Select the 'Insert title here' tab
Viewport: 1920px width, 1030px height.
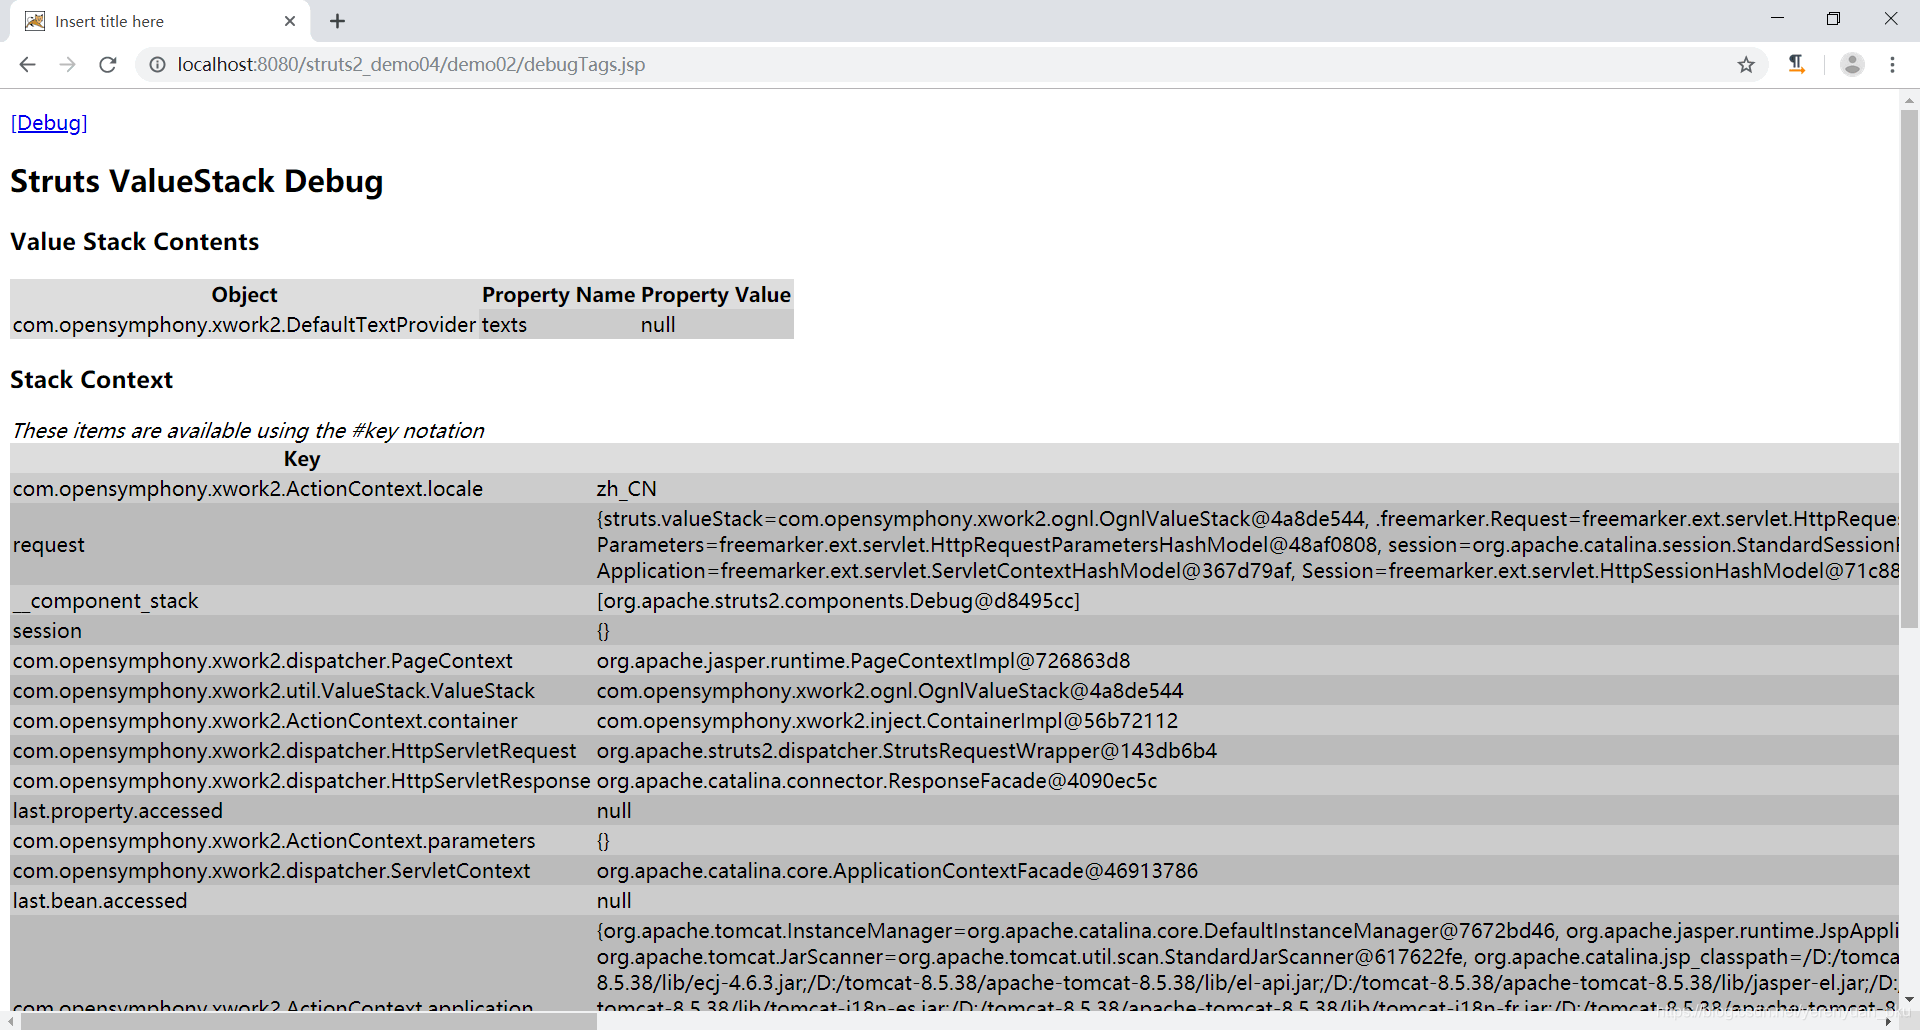pos(160,21)
